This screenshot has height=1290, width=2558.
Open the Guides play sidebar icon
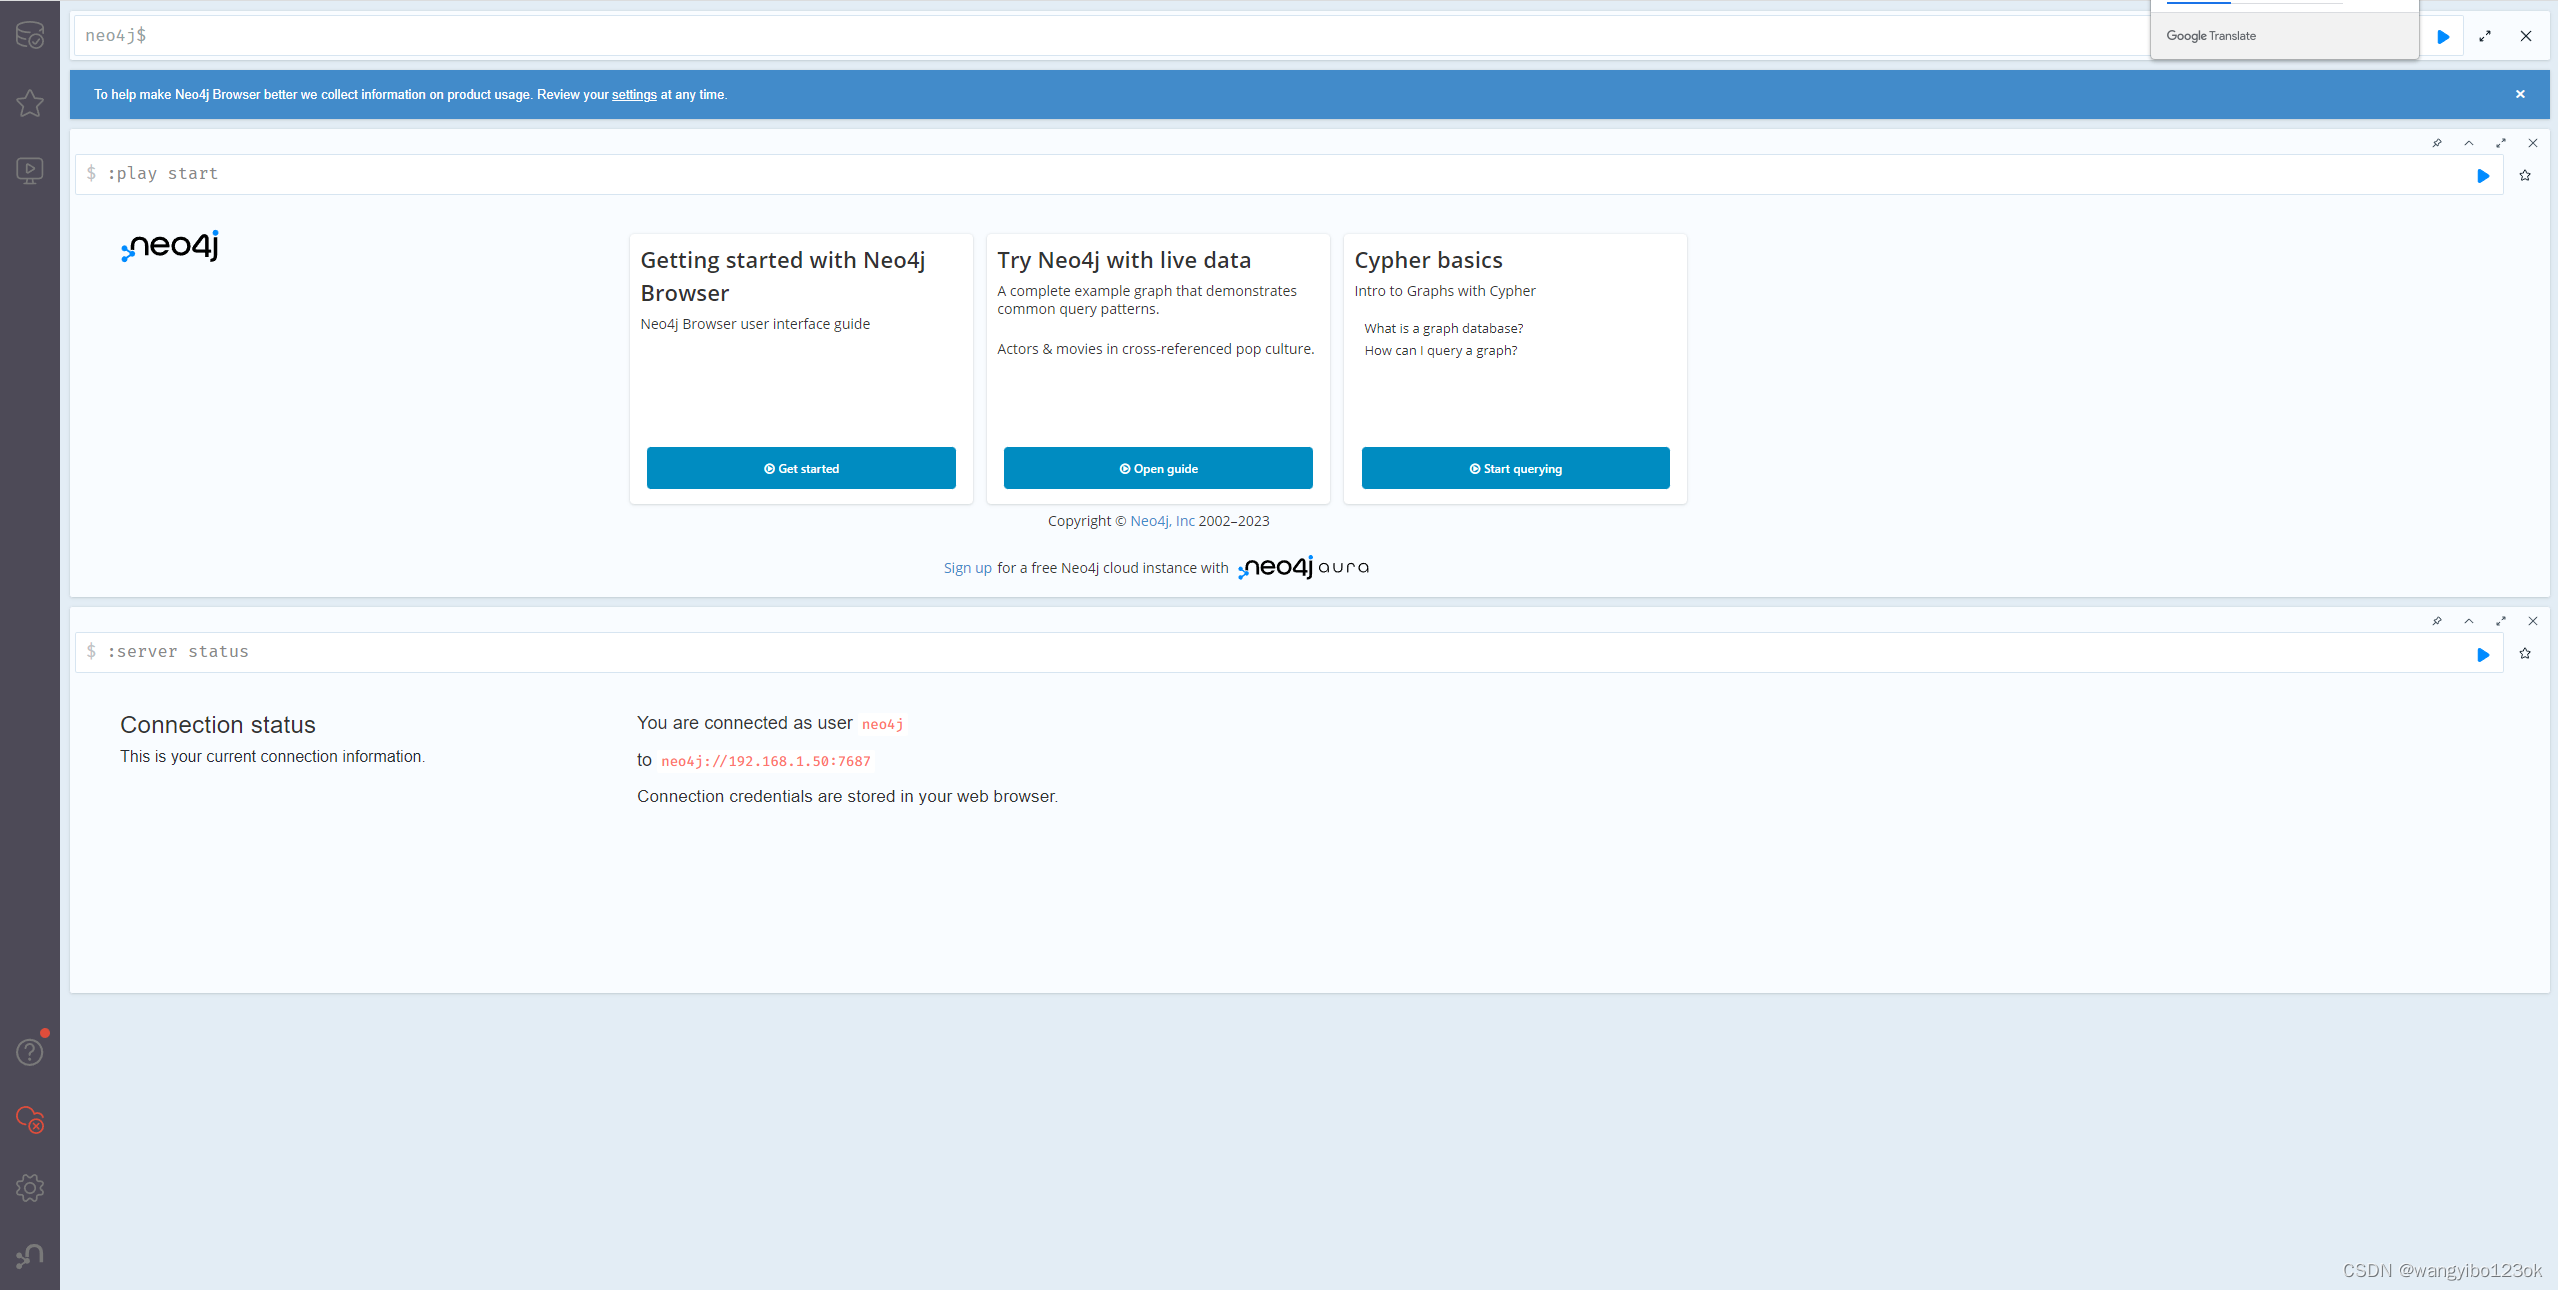coord(30,171)
